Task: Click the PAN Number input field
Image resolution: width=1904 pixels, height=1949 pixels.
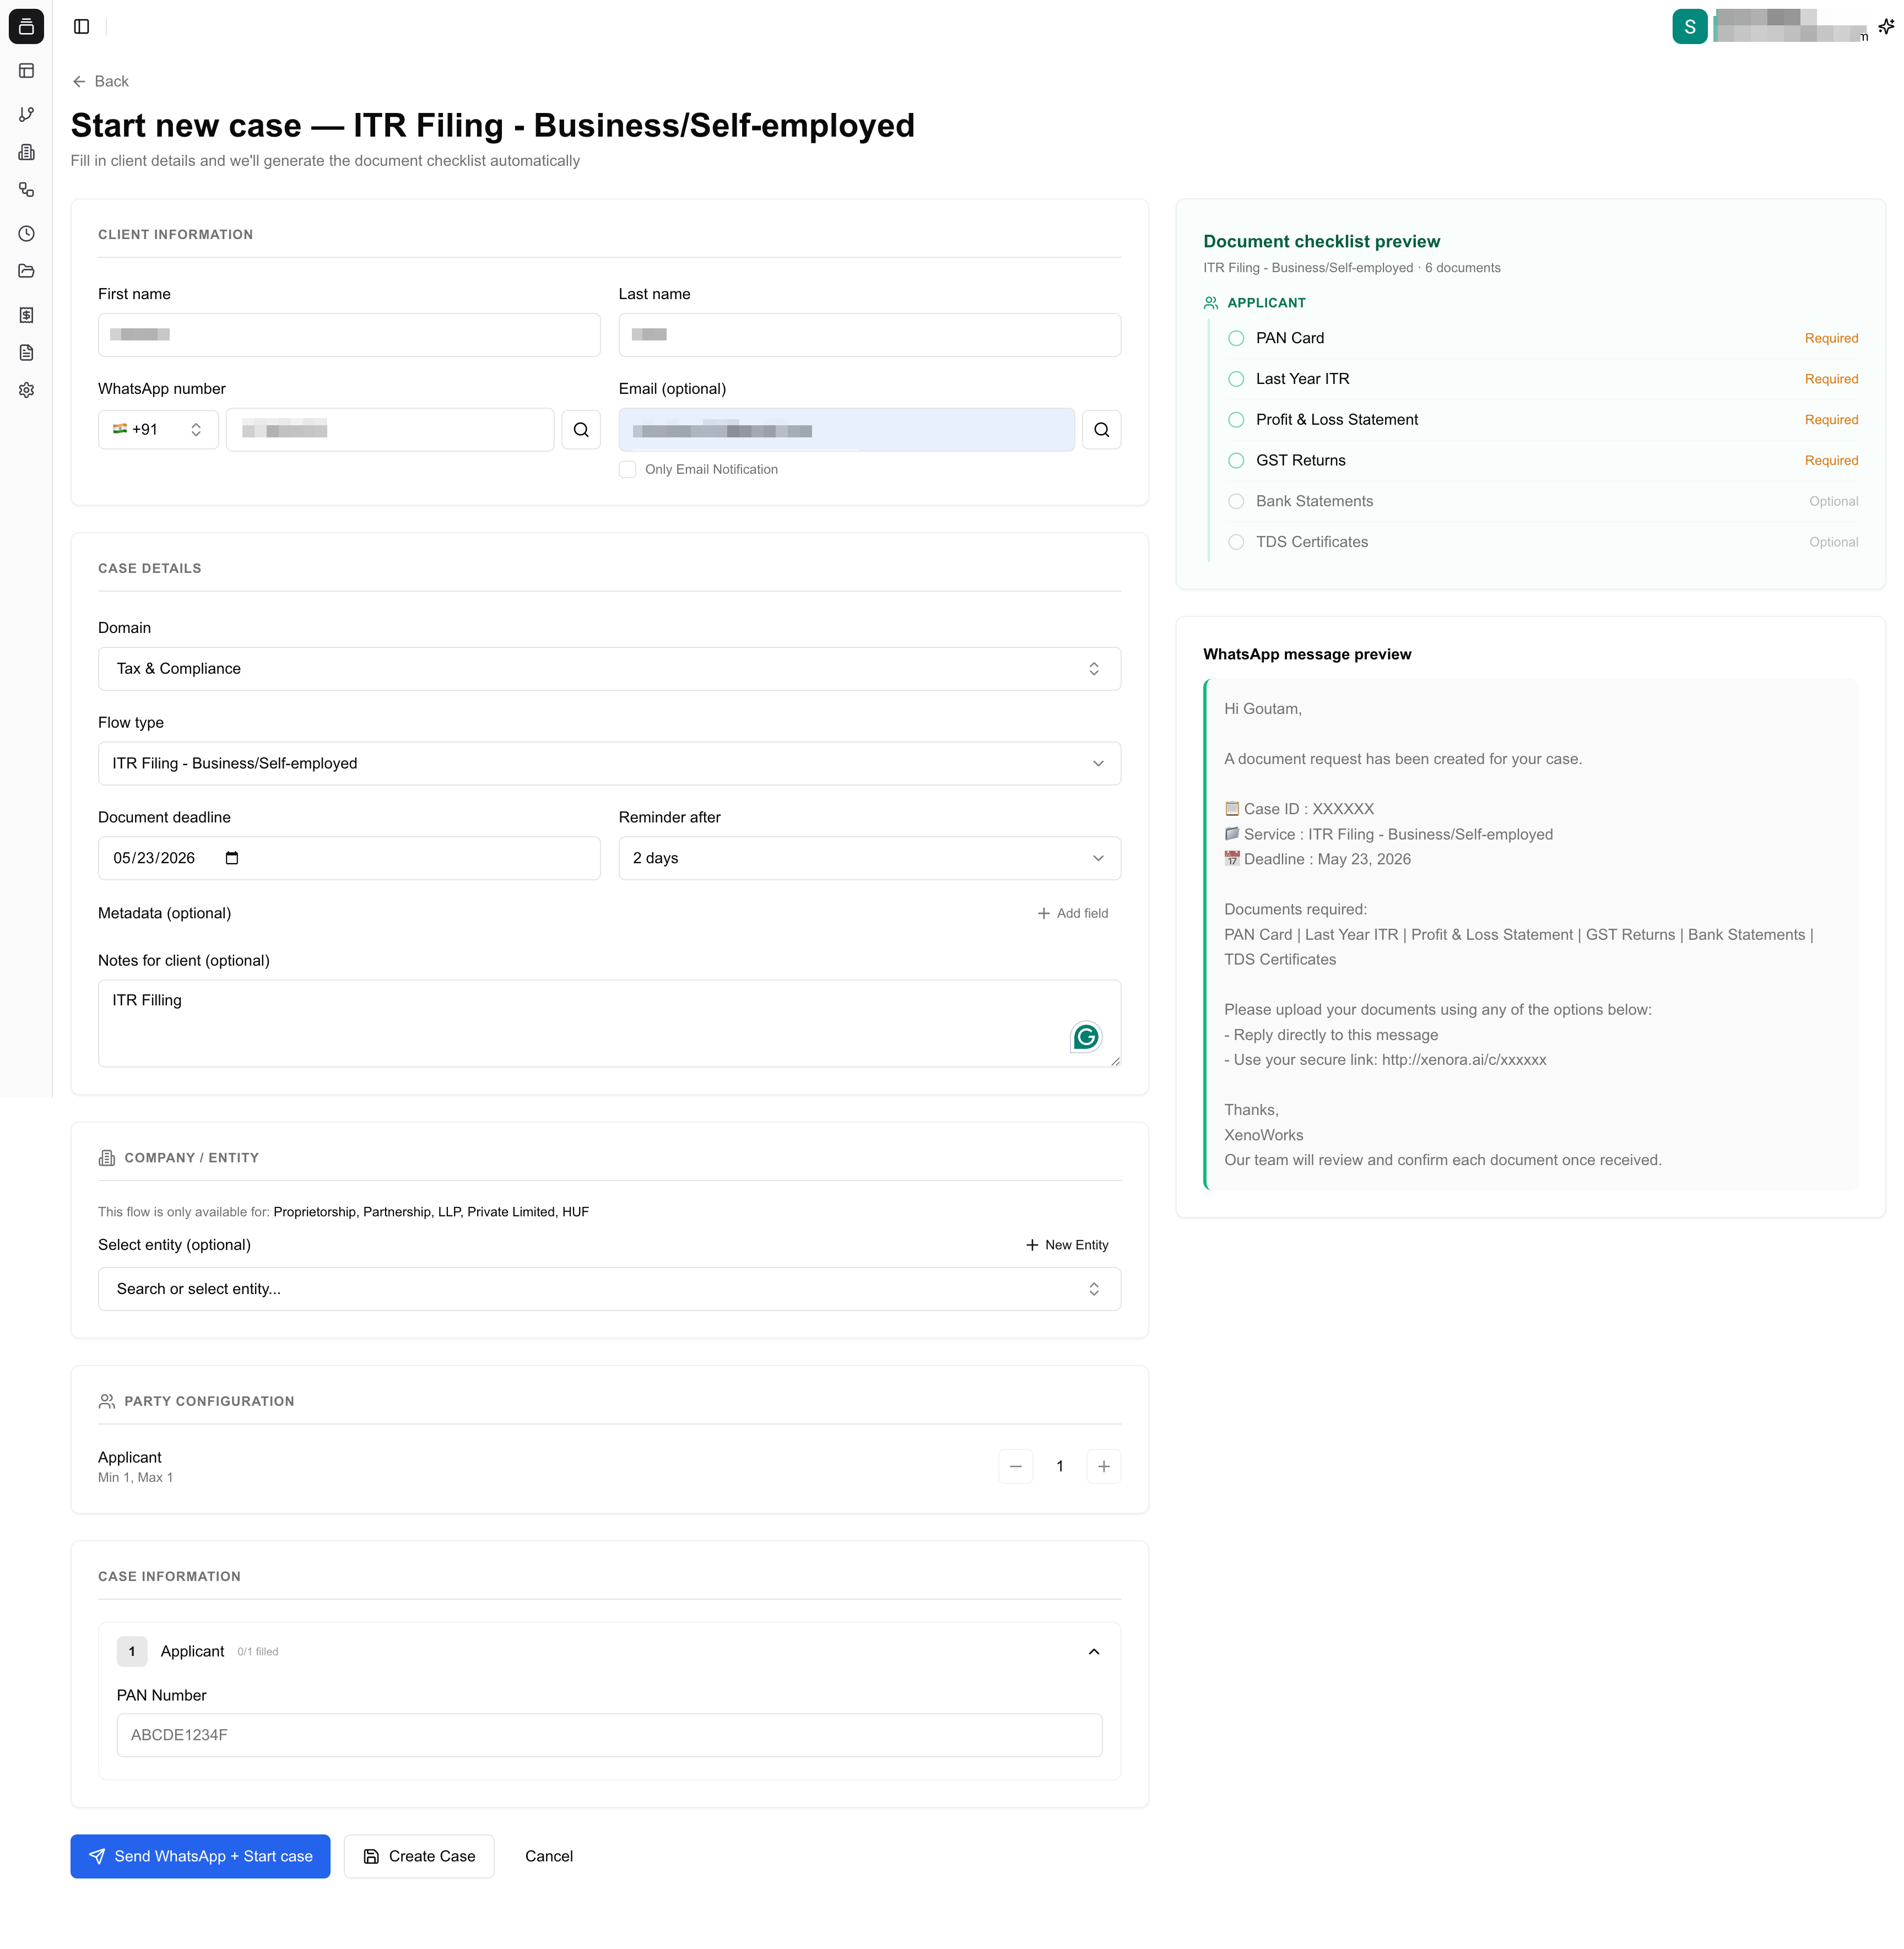Action: [x=609, y=1736]
